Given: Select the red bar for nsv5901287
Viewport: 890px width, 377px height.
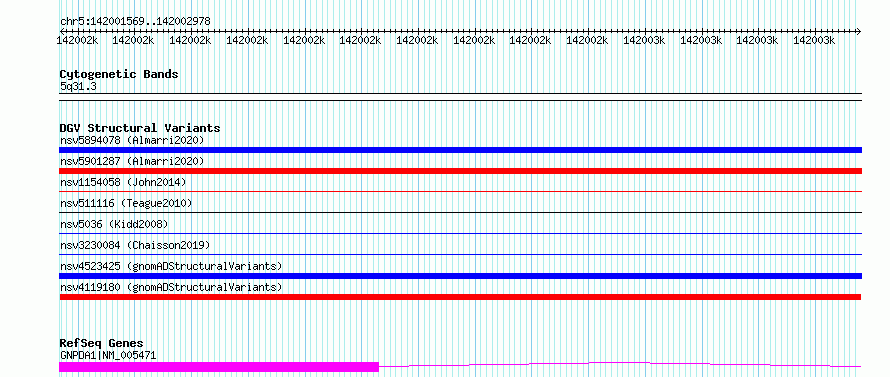Looking at the screenshot, I should [x=460, y=171].
